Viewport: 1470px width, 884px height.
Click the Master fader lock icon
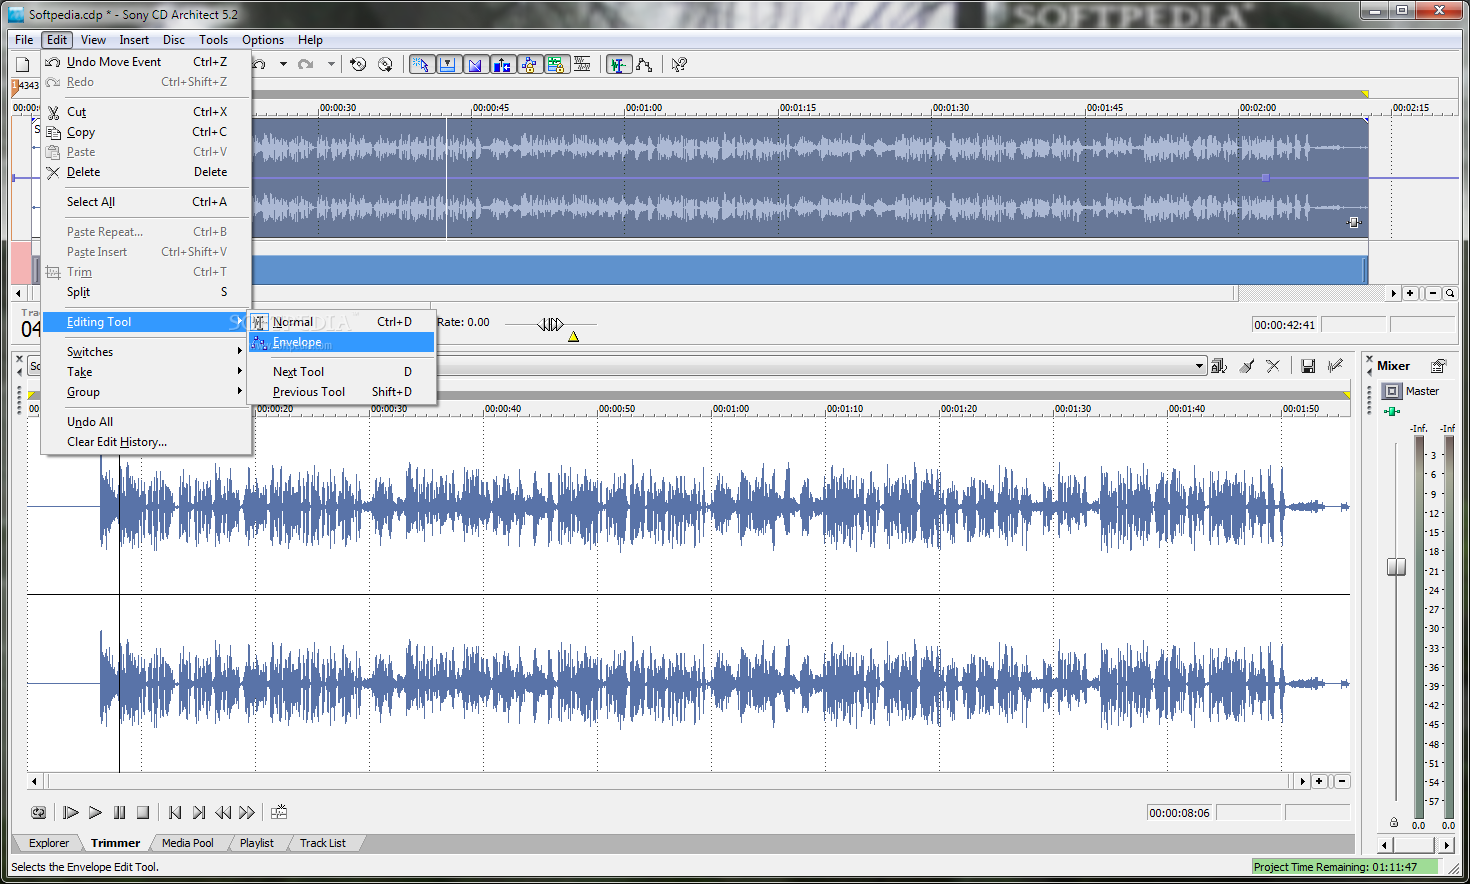[1394, 823]
